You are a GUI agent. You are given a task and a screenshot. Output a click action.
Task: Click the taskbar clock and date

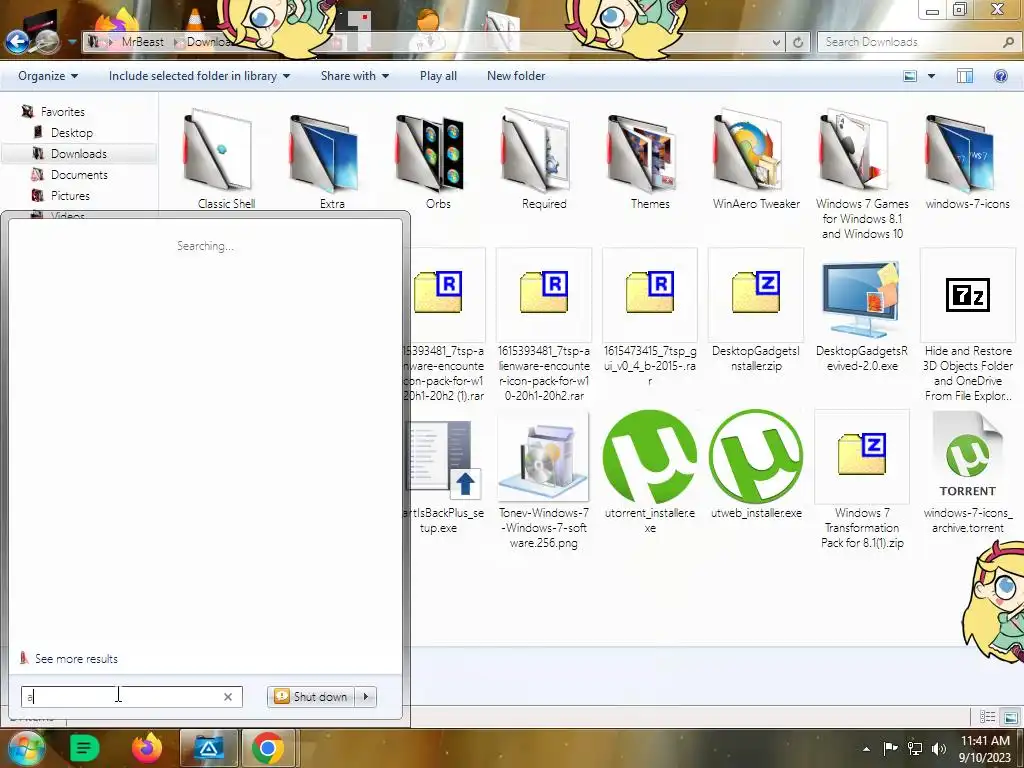click(985, 748)
